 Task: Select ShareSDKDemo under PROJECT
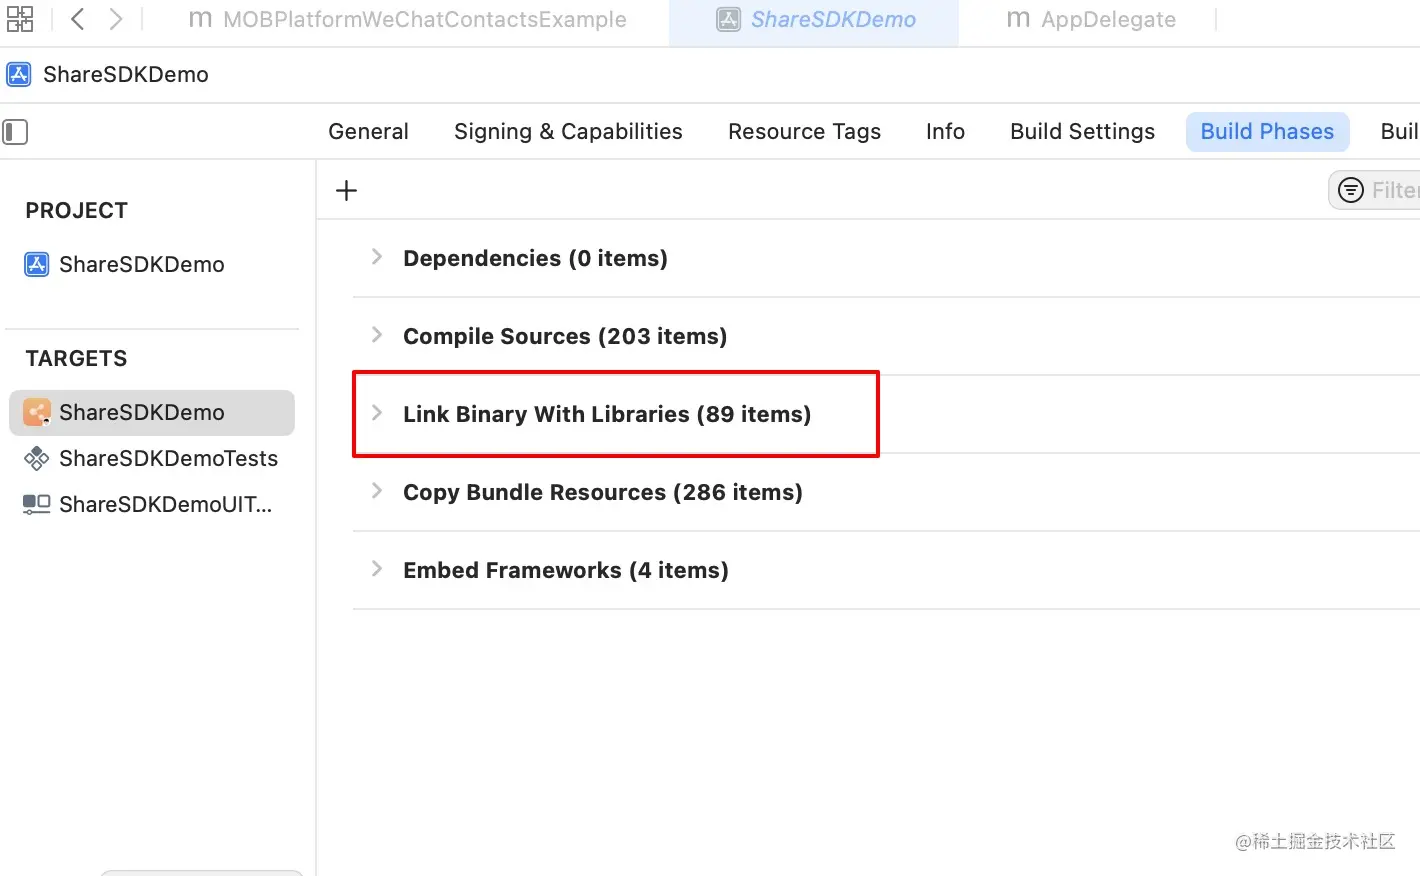pos(124,264)
